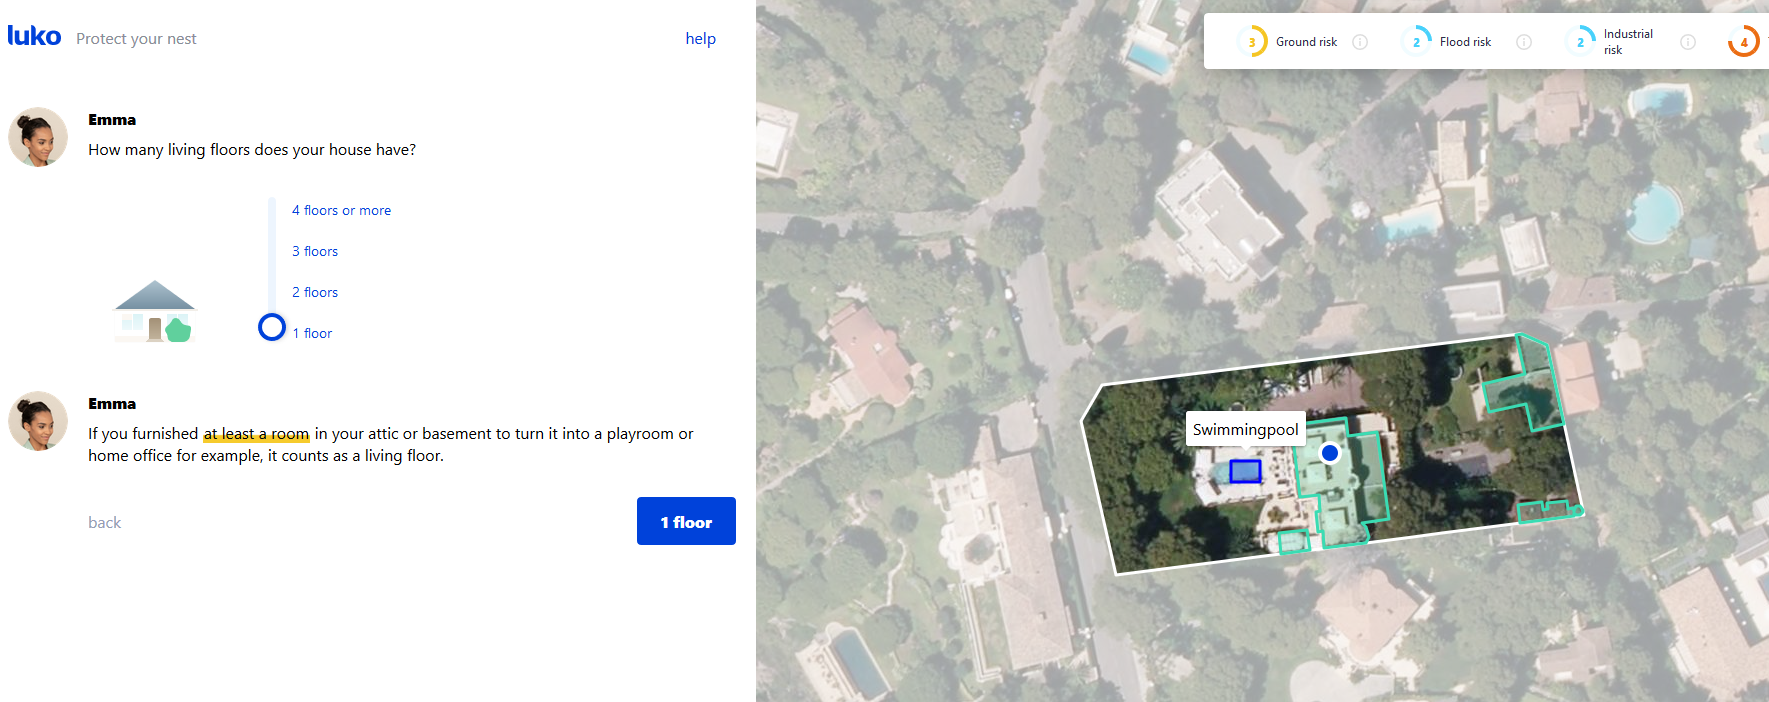1769x702 pixels.
Task: Confirm with the 1 floor button
Action: (686, 521)
